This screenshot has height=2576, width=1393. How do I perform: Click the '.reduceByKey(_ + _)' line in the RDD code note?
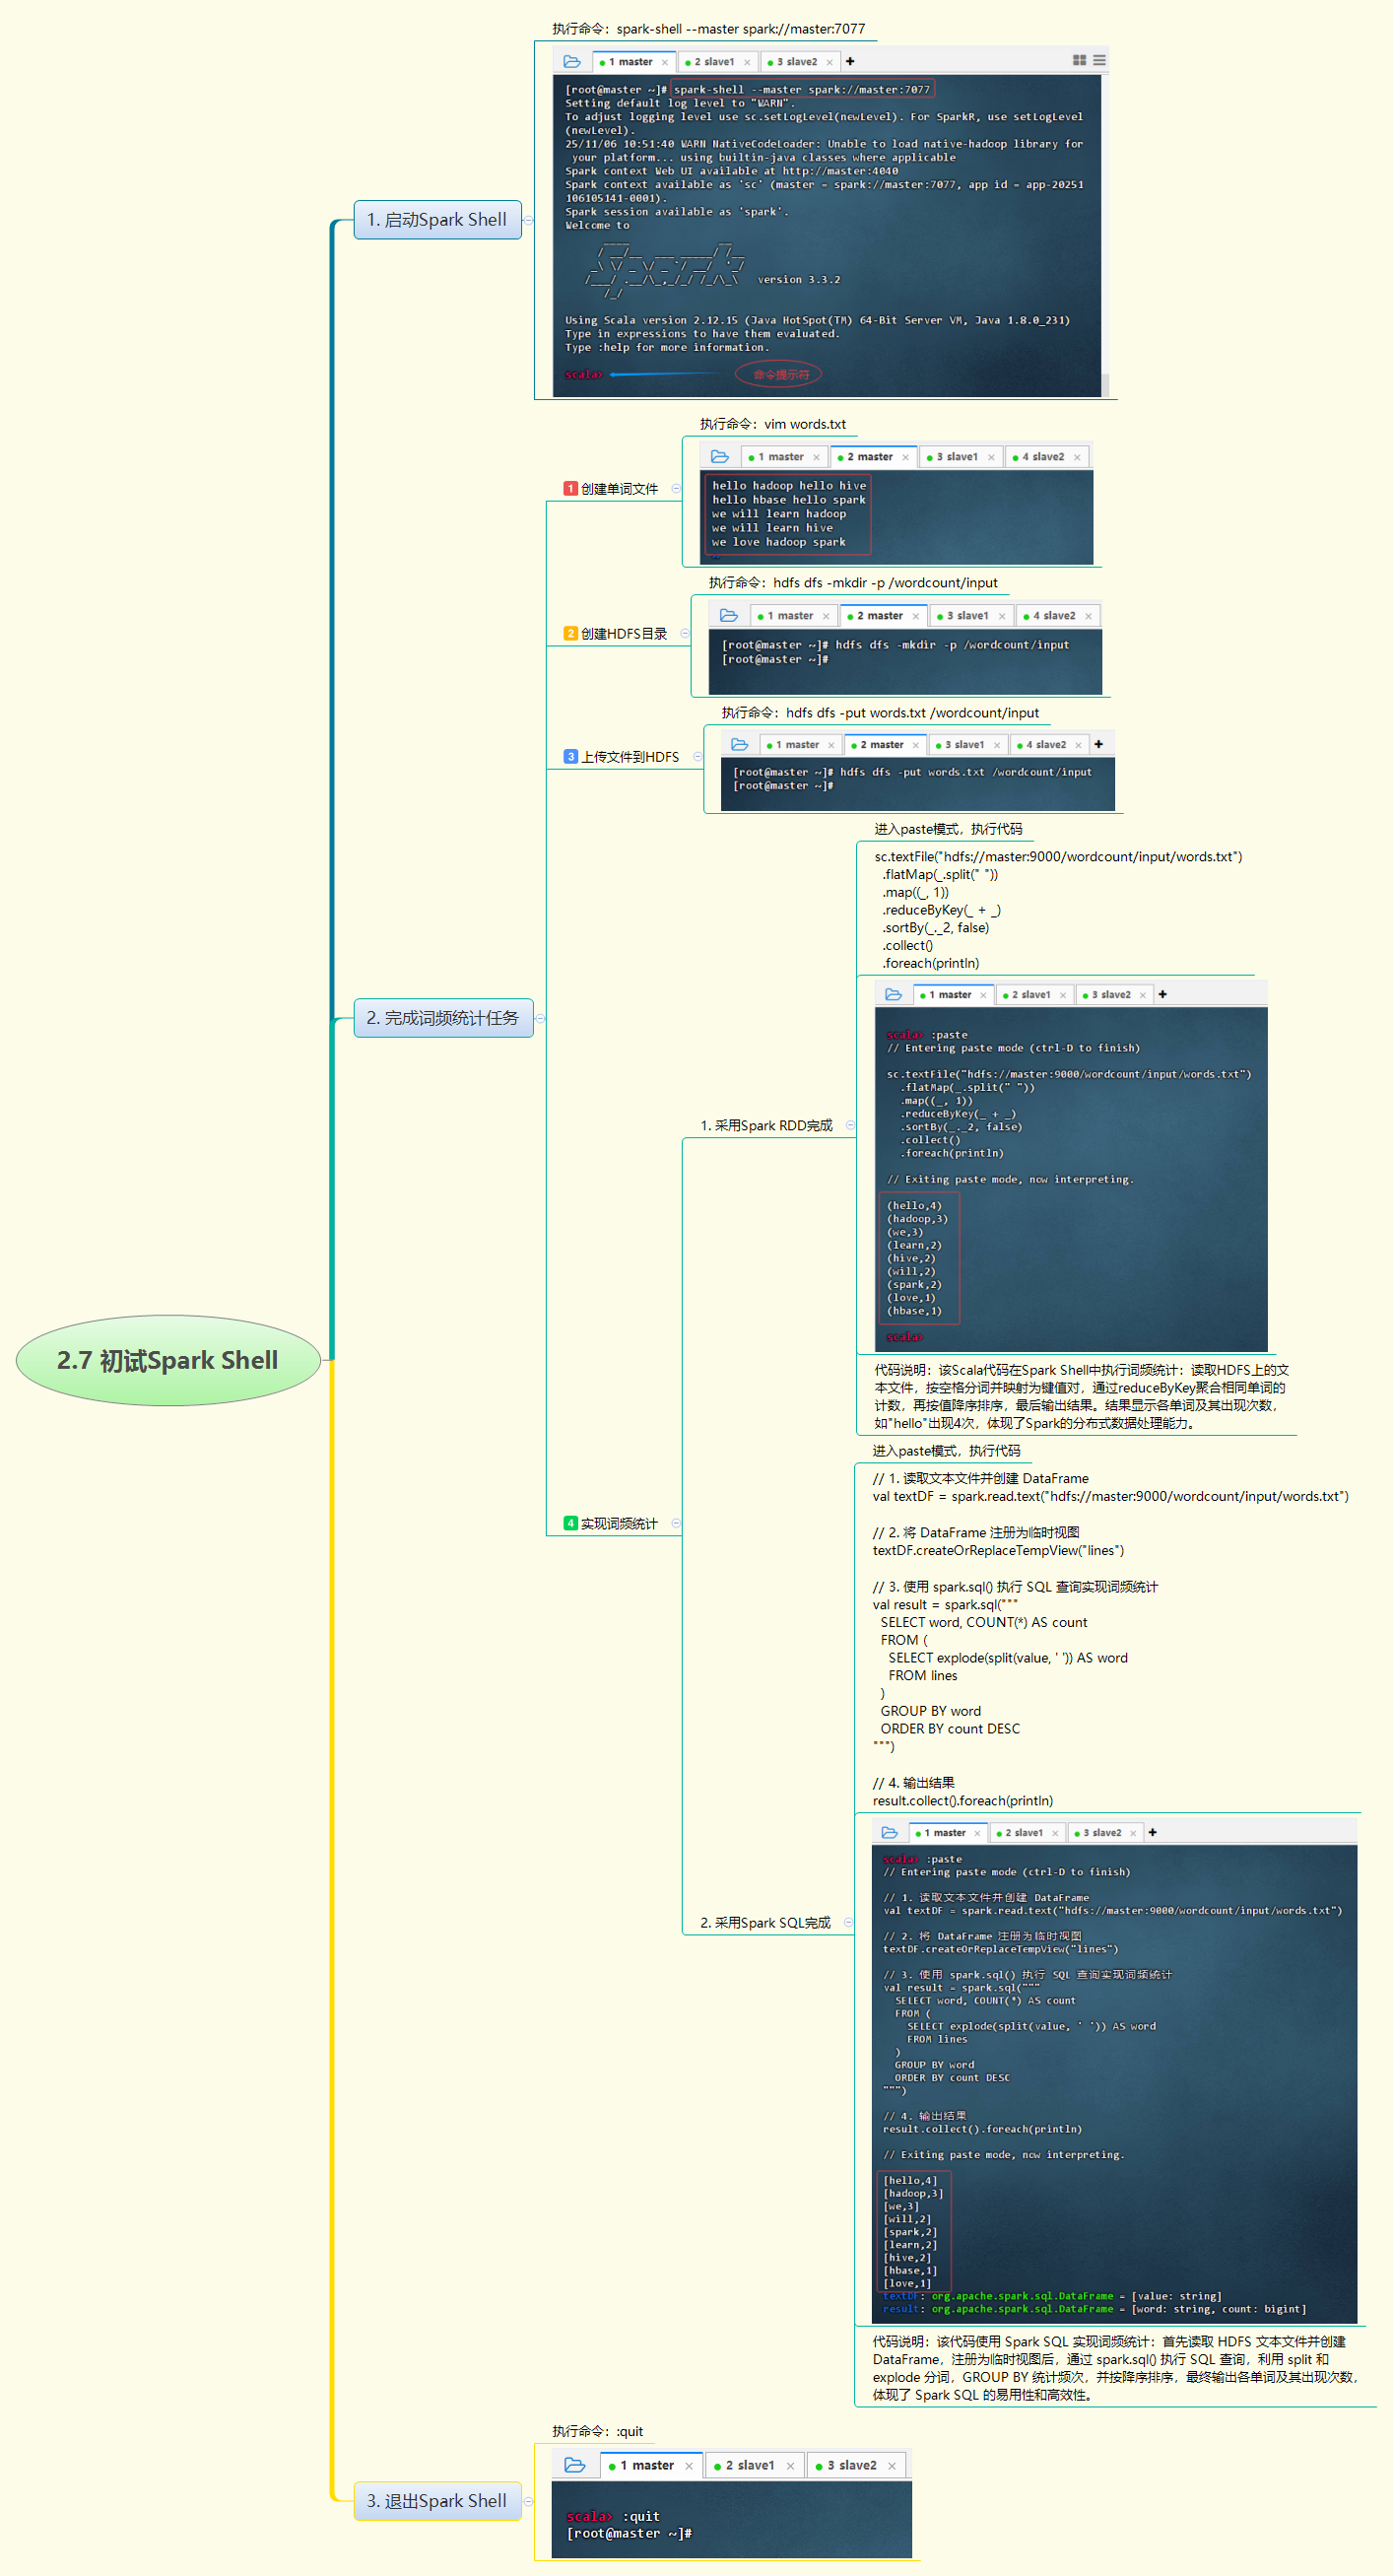pyautogui.click(x=941, y=910)
